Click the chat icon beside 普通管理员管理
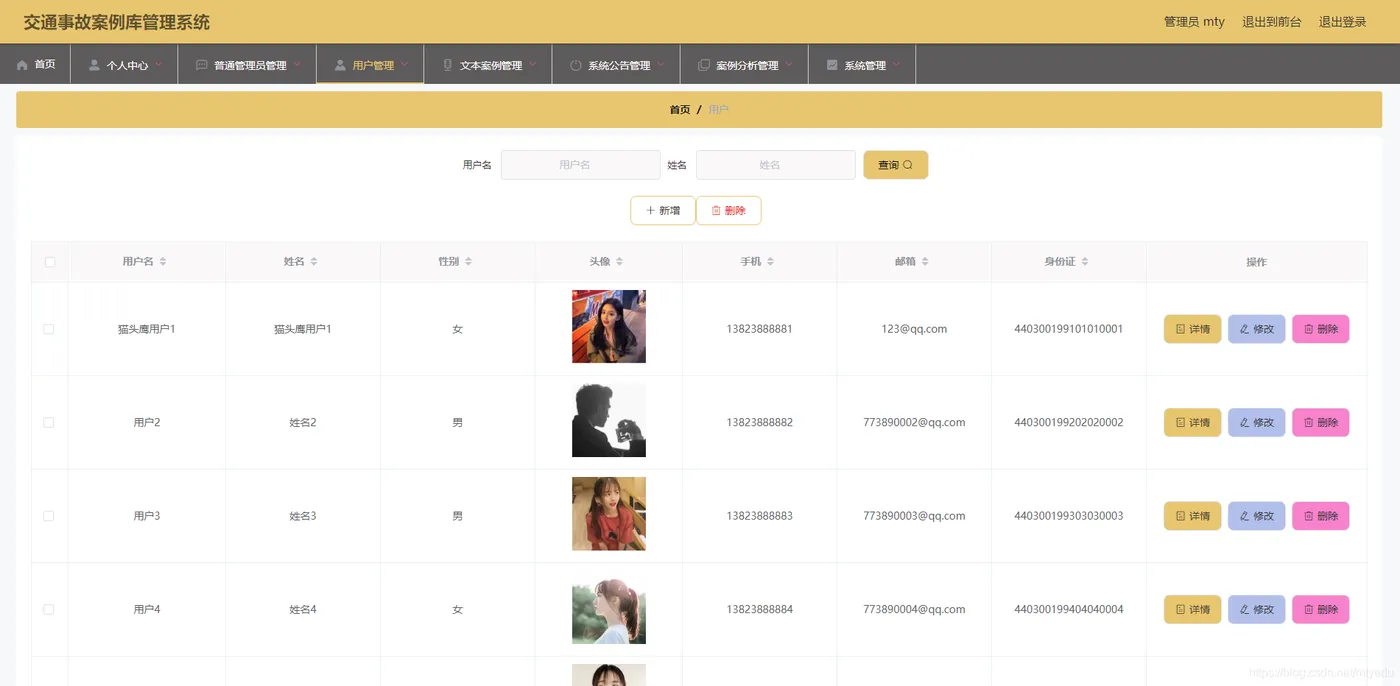This screenshot has width=1400, height=686. click(202, 65)
